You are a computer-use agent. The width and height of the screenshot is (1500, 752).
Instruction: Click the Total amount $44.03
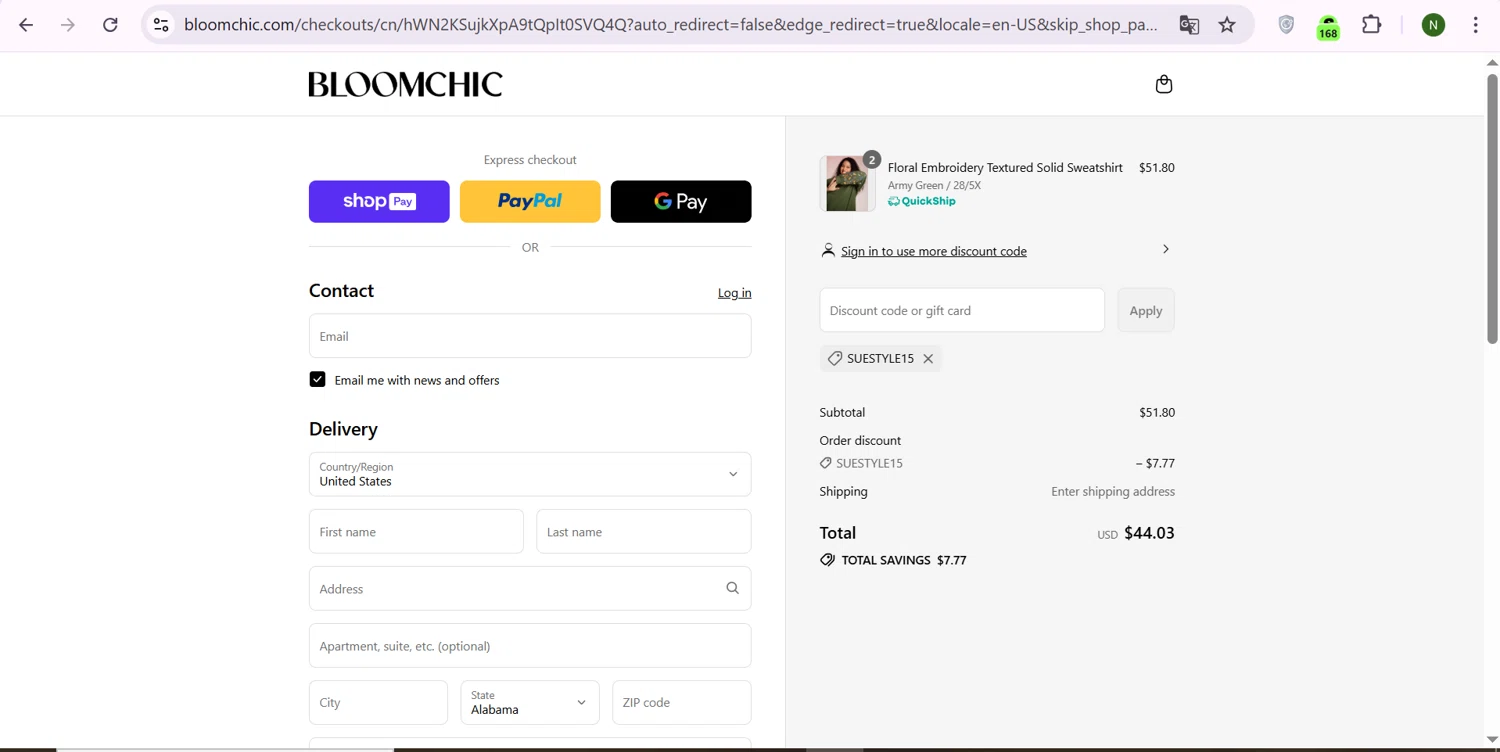click(1149, 533)
